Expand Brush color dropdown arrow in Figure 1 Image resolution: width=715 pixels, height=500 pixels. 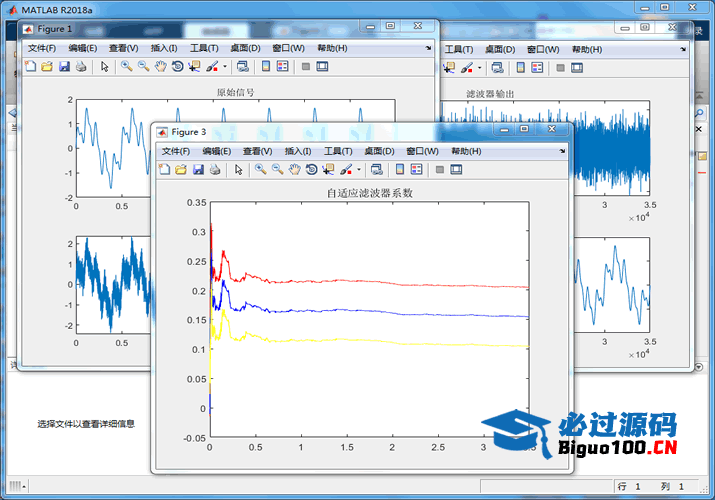coord(225,67)
